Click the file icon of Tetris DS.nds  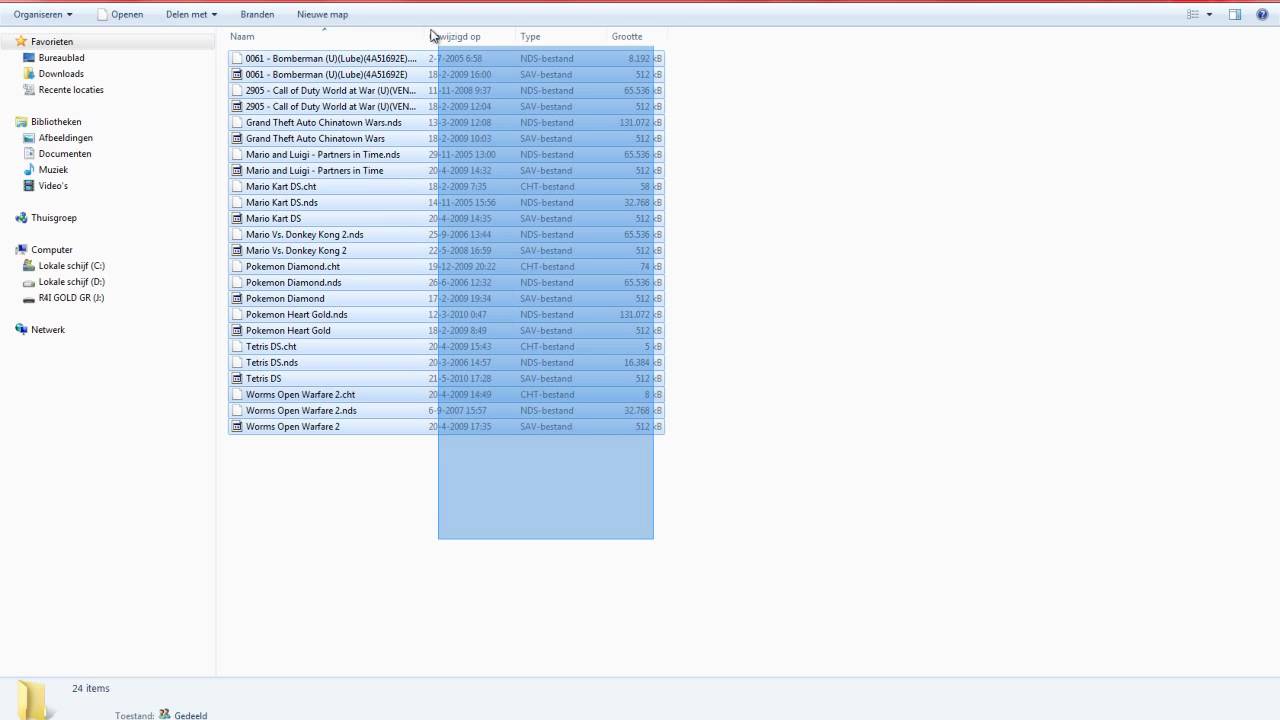point(237,362)
